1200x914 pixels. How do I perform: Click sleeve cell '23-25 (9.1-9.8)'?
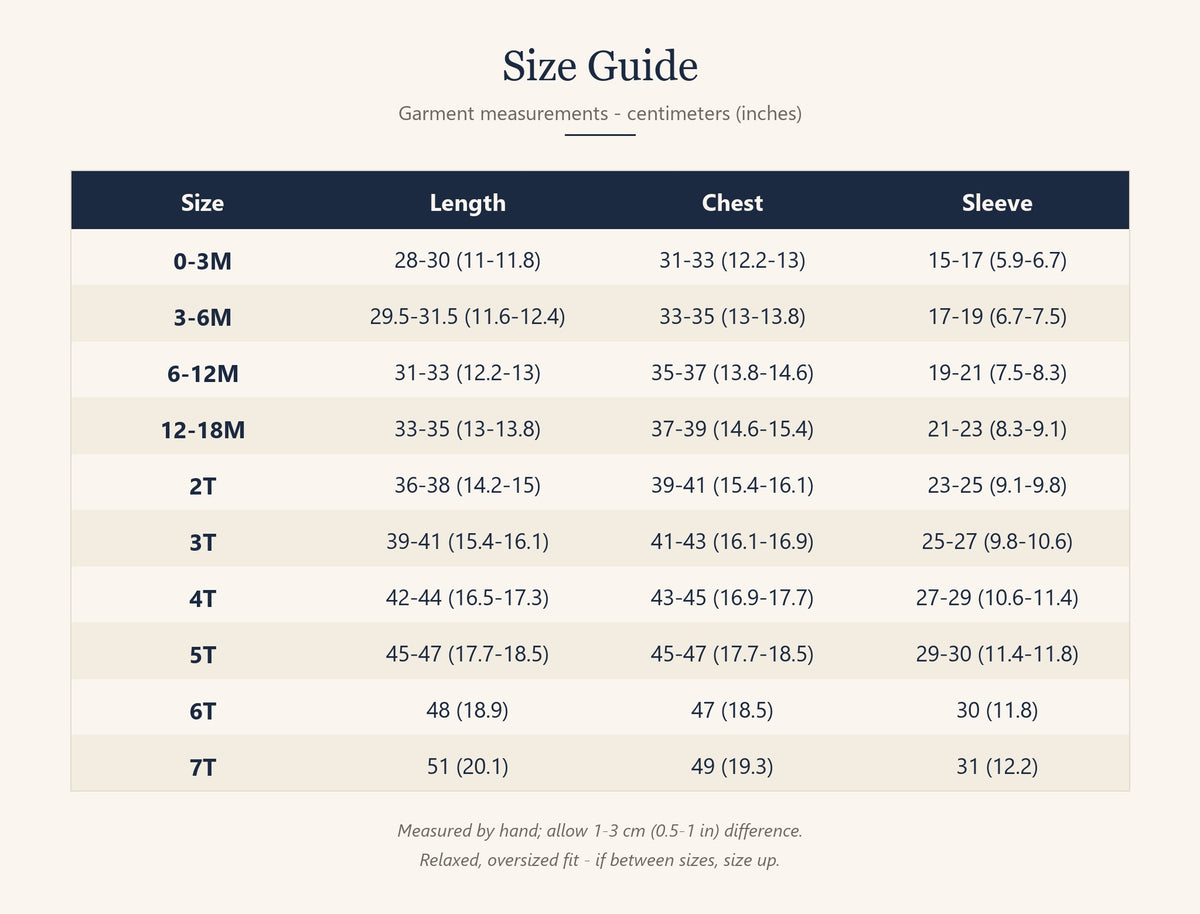(997, 485)
